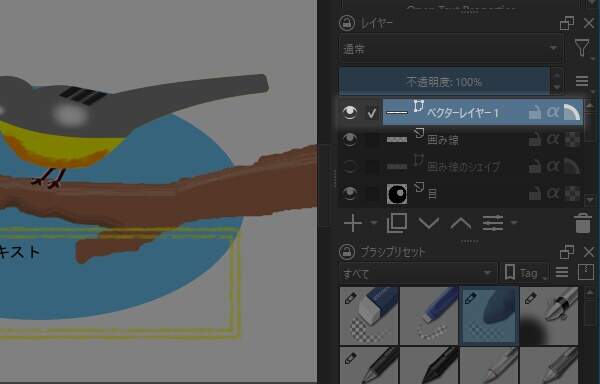Check the 囲み線 layer selection checkbox
The width and height of the screenshot is (600, 384).
[372, 140]
